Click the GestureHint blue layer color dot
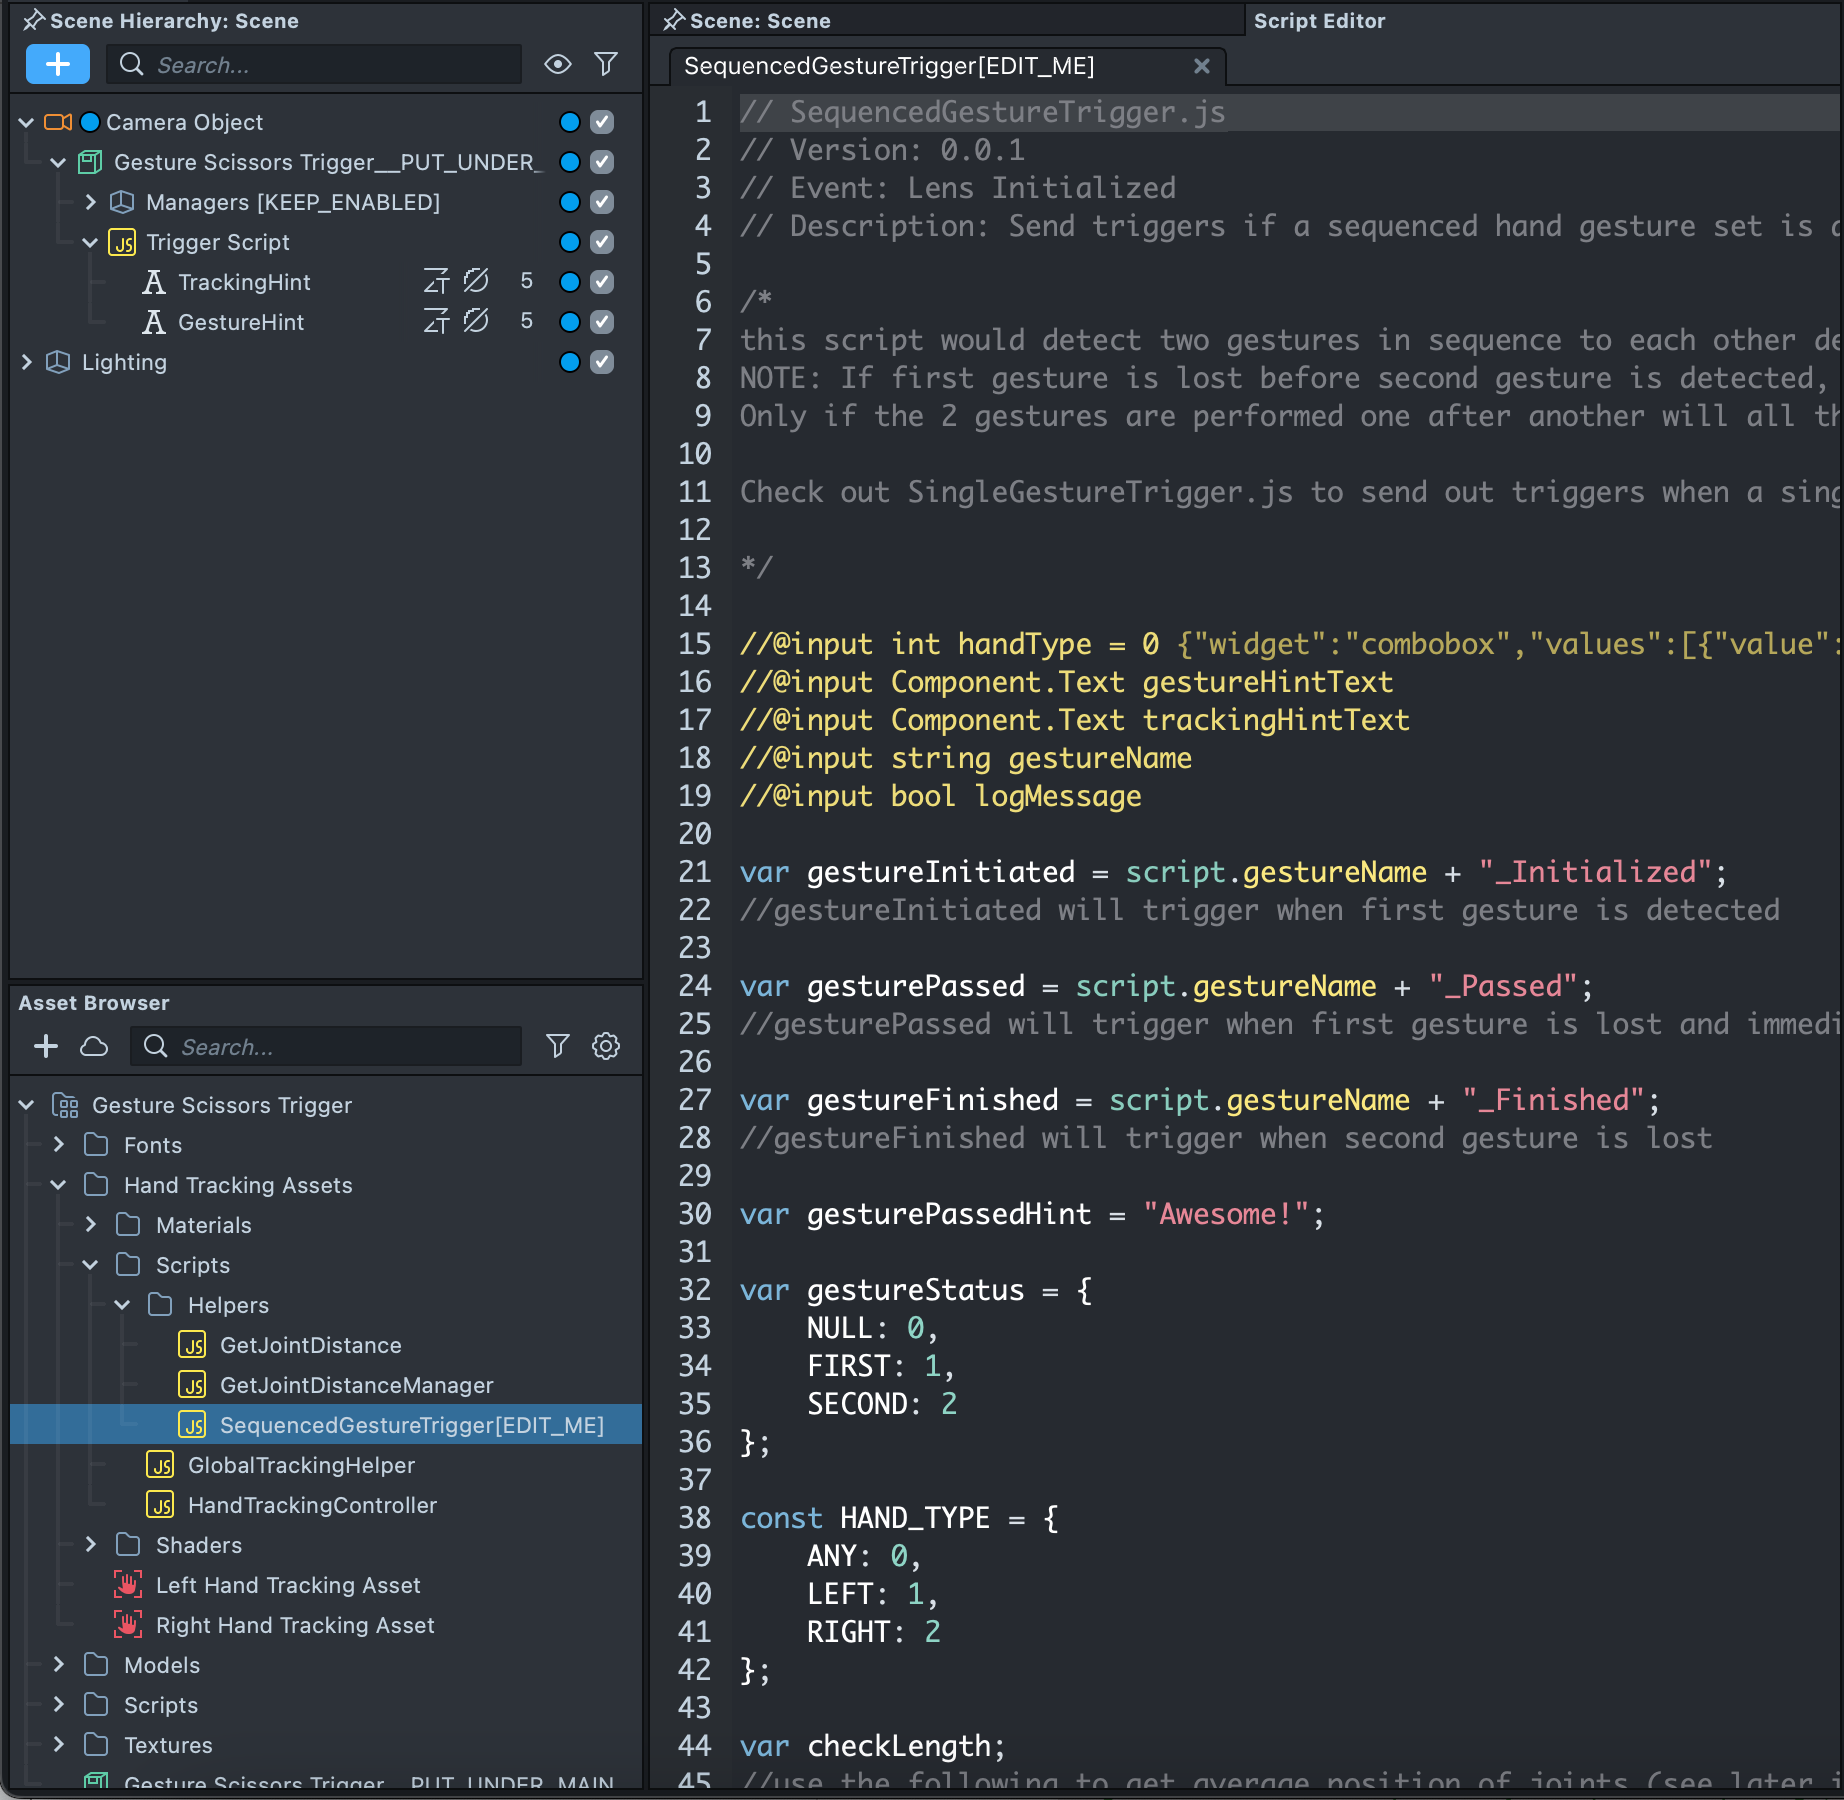This screenshot has width=1844, height=1800. 570,322
